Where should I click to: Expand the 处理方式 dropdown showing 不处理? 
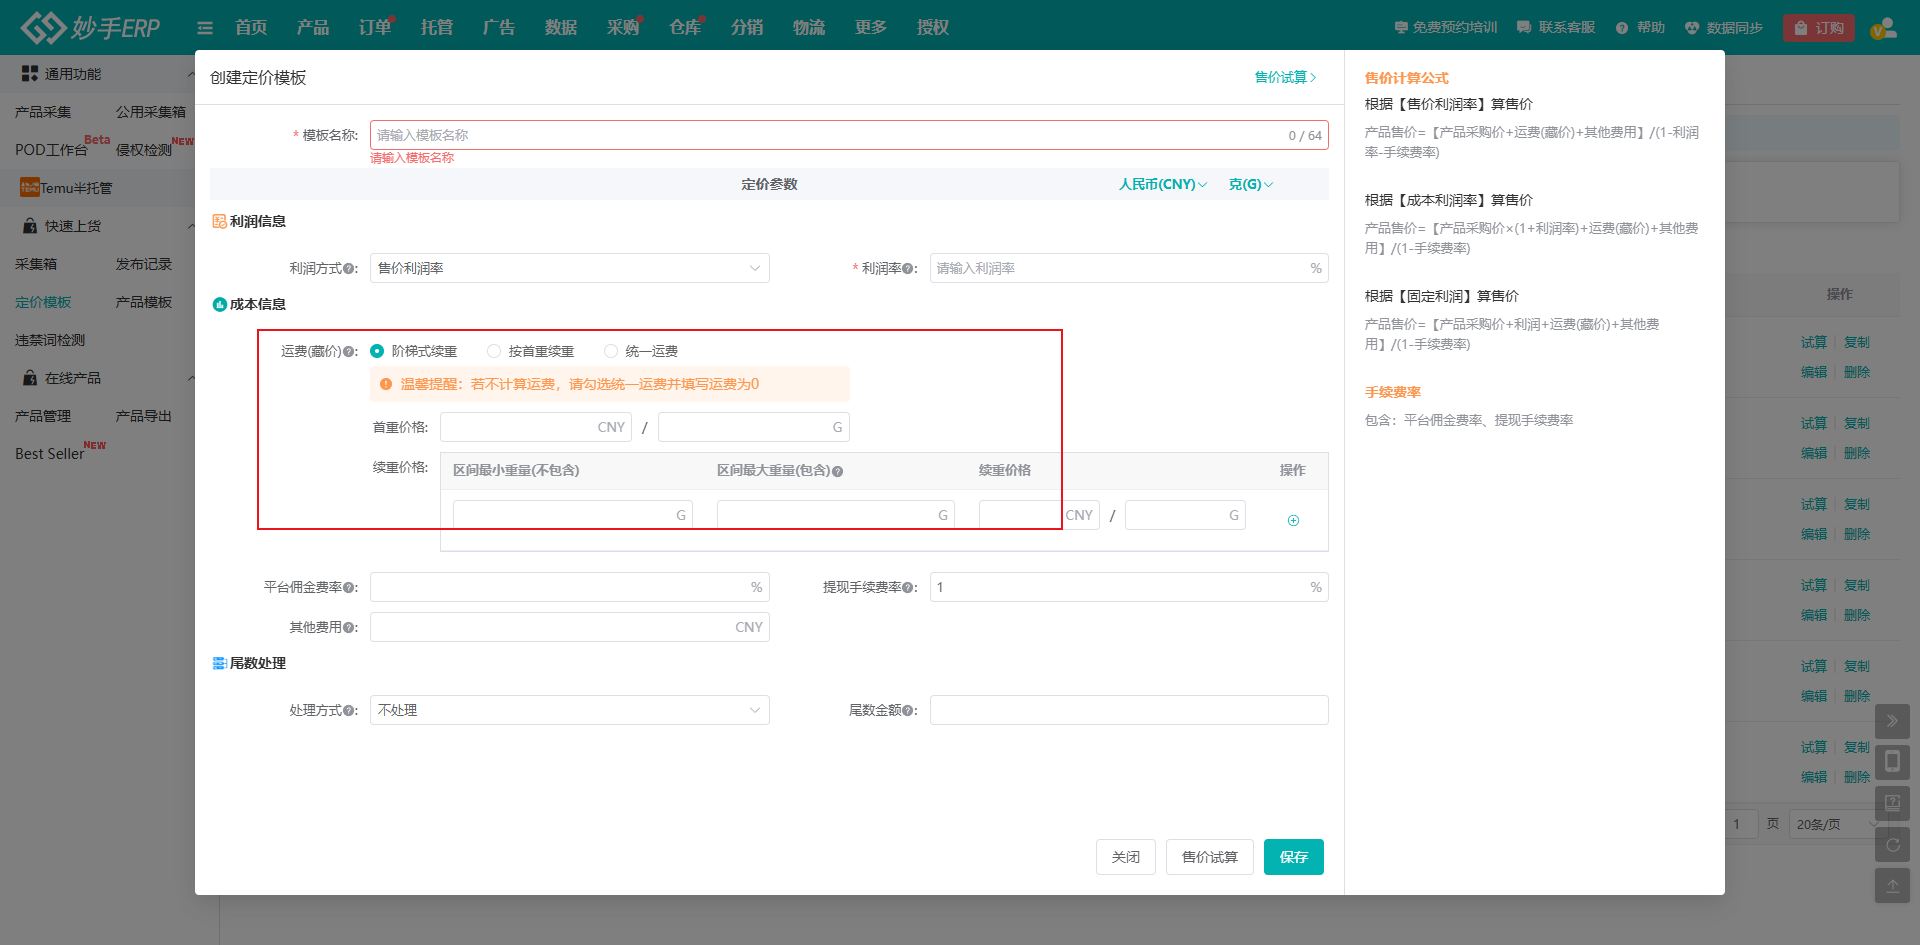click(569, 710)
